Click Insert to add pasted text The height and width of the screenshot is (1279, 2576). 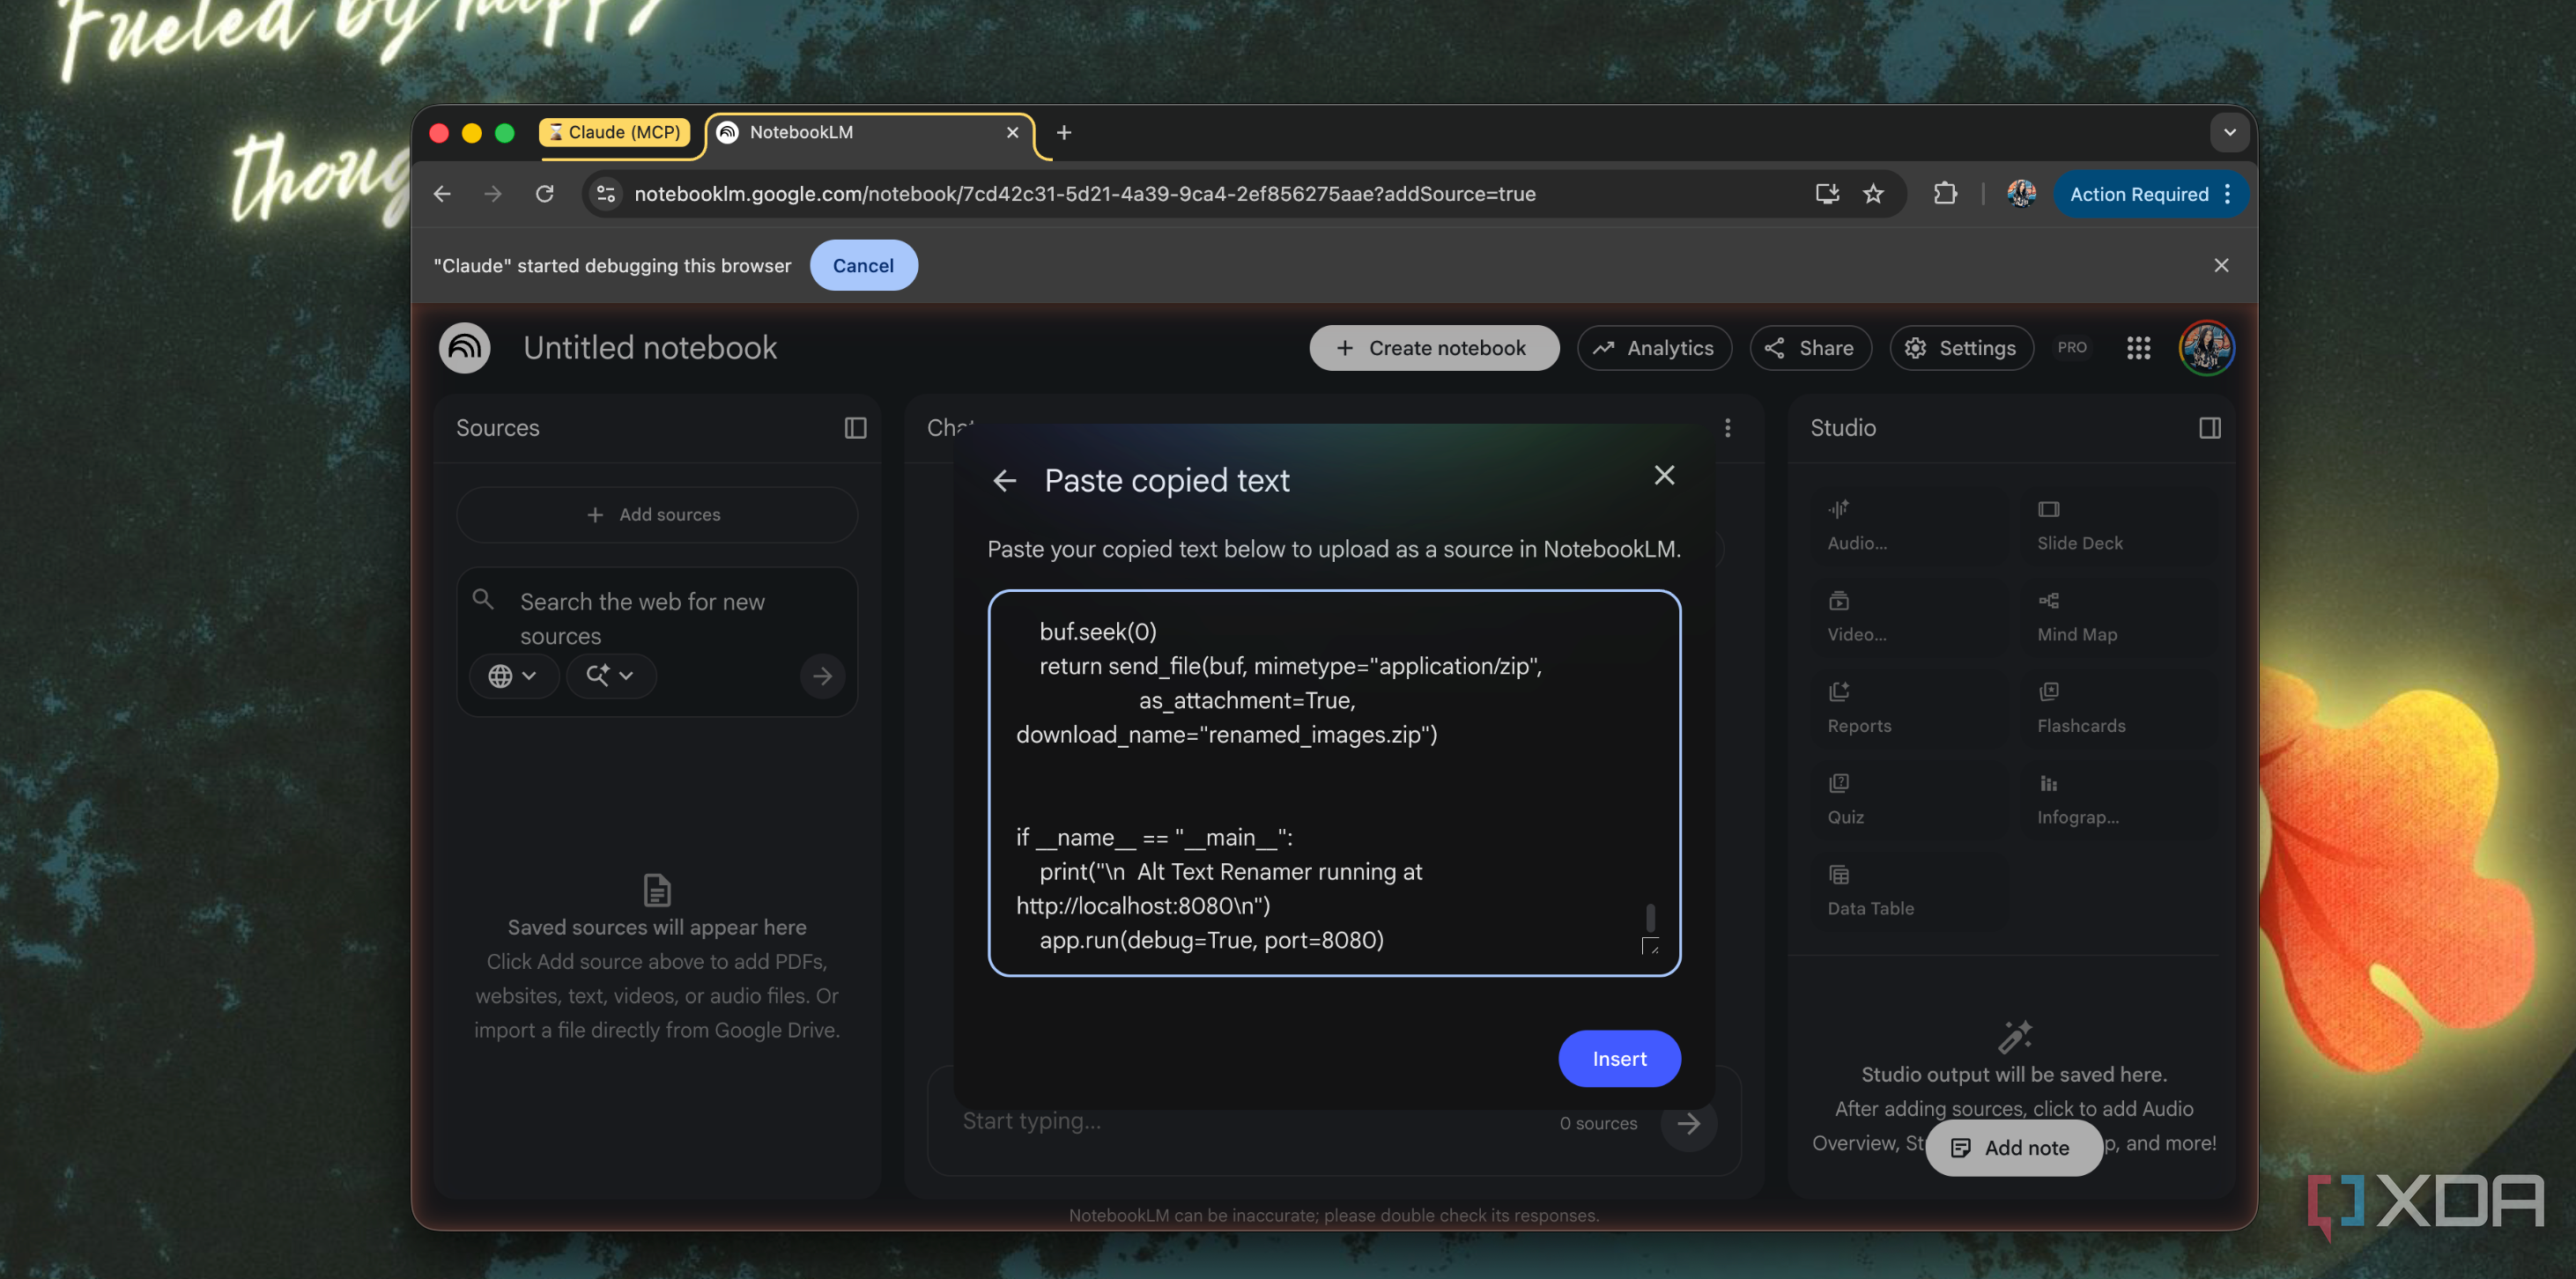(x=1619, y=1058)
